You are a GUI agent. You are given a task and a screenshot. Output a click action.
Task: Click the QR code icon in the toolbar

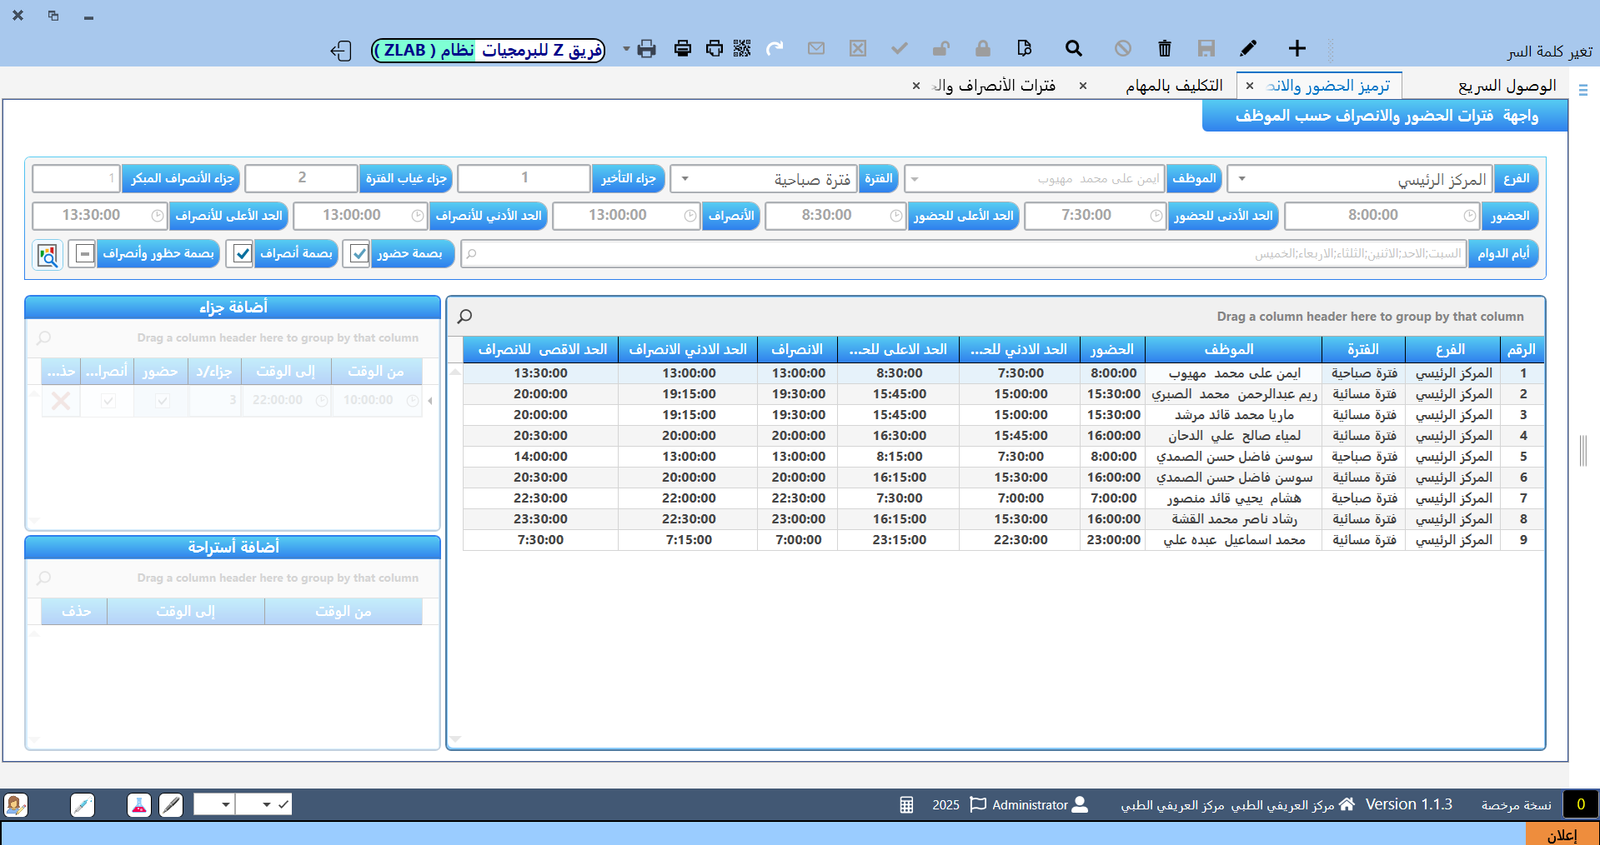coord(742,48)
